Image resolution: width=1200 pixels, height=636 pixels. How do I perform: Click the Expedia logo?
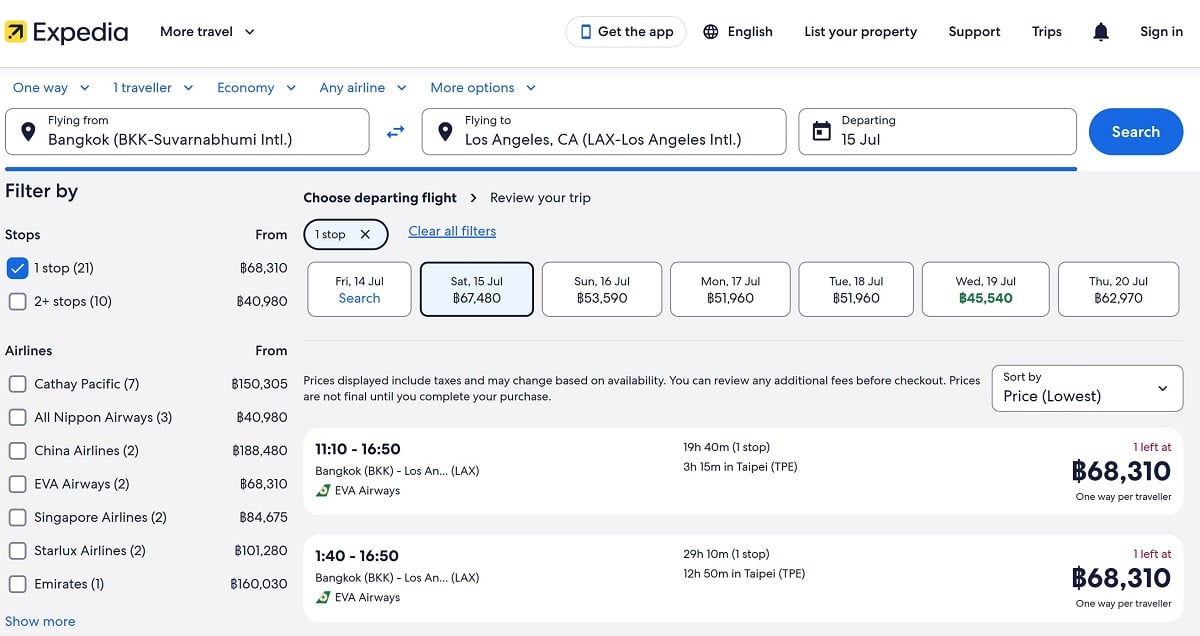[x=66, y=32]
